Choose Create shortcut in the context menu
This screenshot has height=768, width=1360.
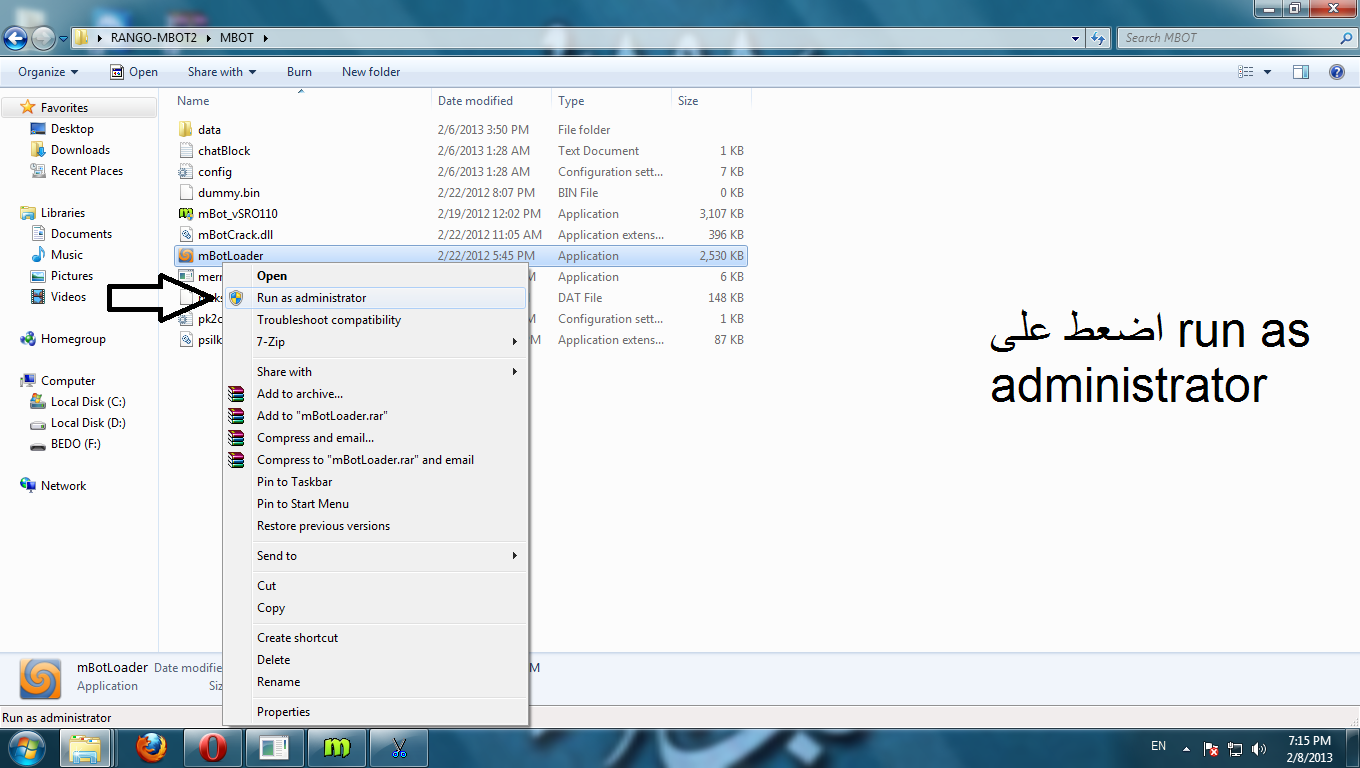click(x=375, y=638)
